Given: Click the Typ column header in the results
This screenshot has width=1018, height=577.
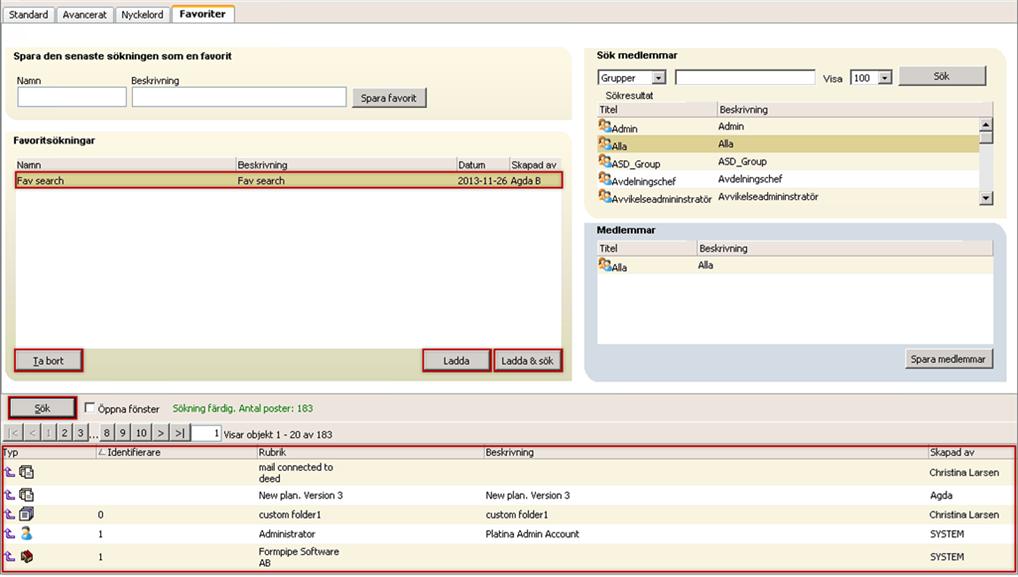Looking at the screenshot, I should 11,452.
